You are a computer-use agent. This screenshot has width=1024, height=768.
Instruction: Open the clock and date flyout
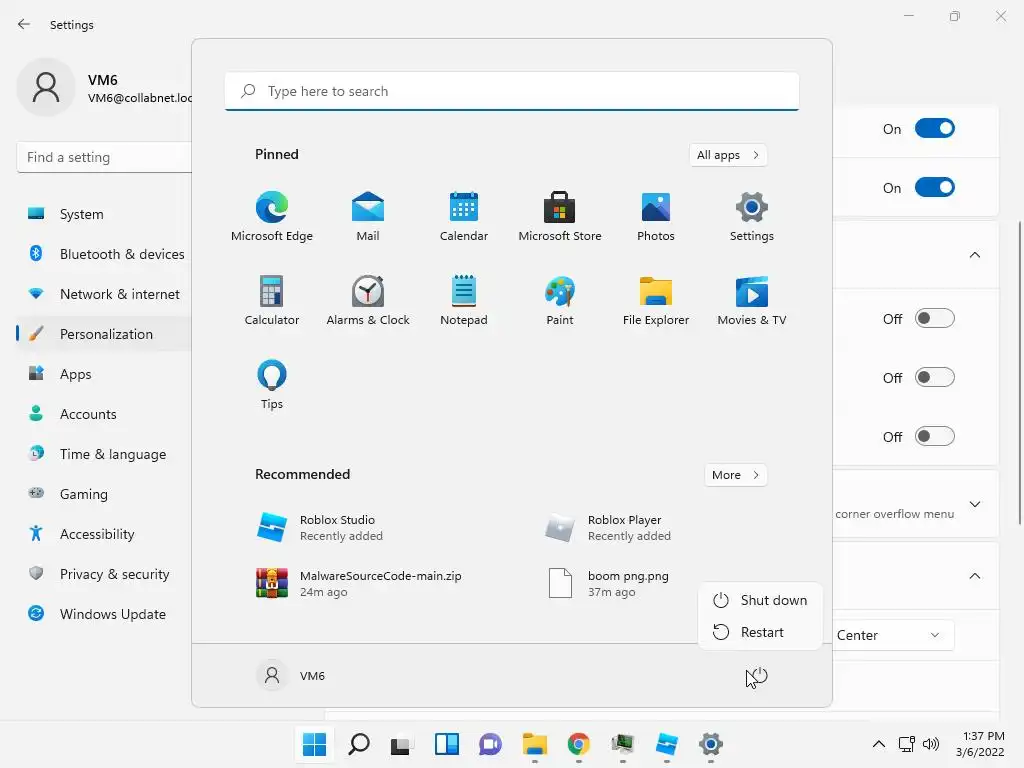[980, 744]
